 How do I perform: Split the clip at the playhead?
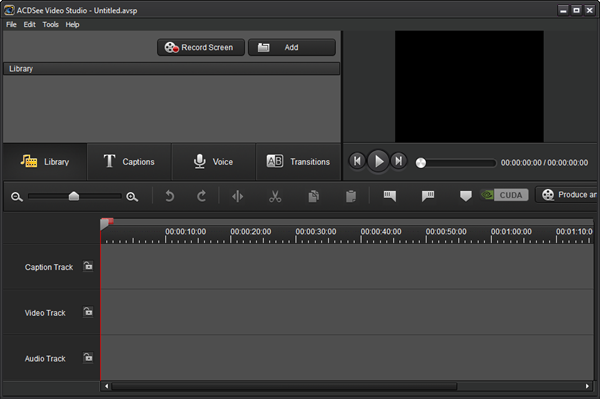tap(237, 196)
